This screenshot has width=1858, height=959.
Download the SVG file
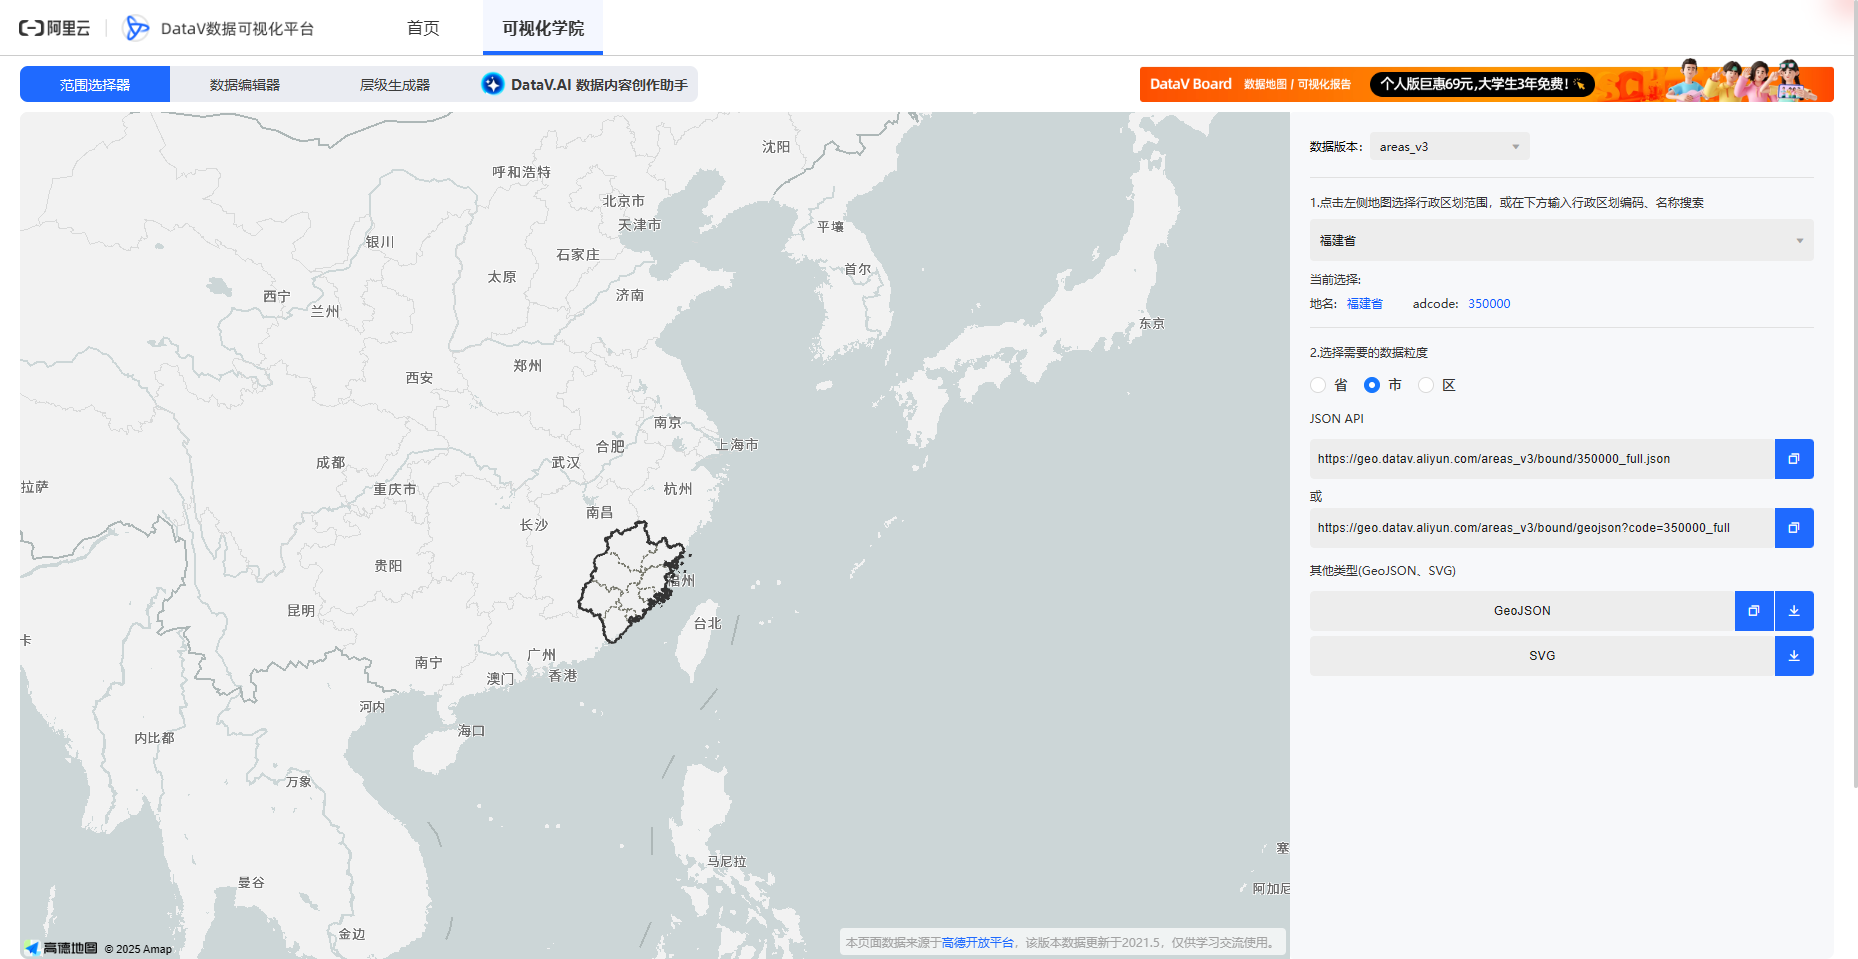pyautogui.click(x=1794, y=656)
